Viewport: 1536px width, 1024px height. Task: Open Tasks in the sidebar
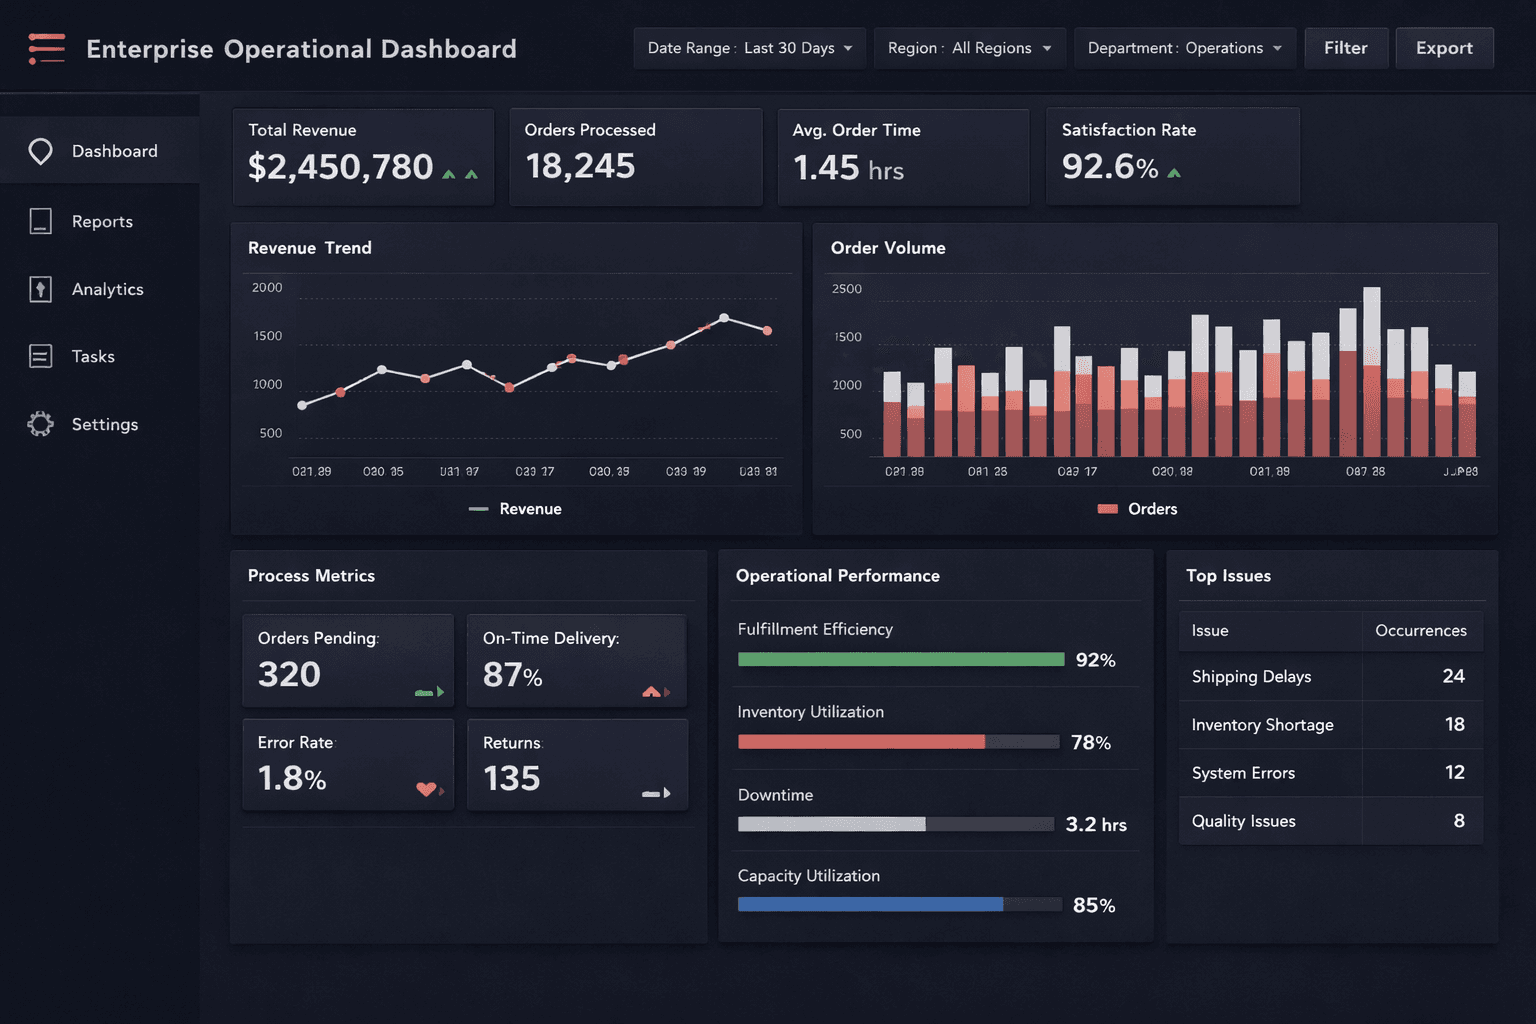[100, 356]
